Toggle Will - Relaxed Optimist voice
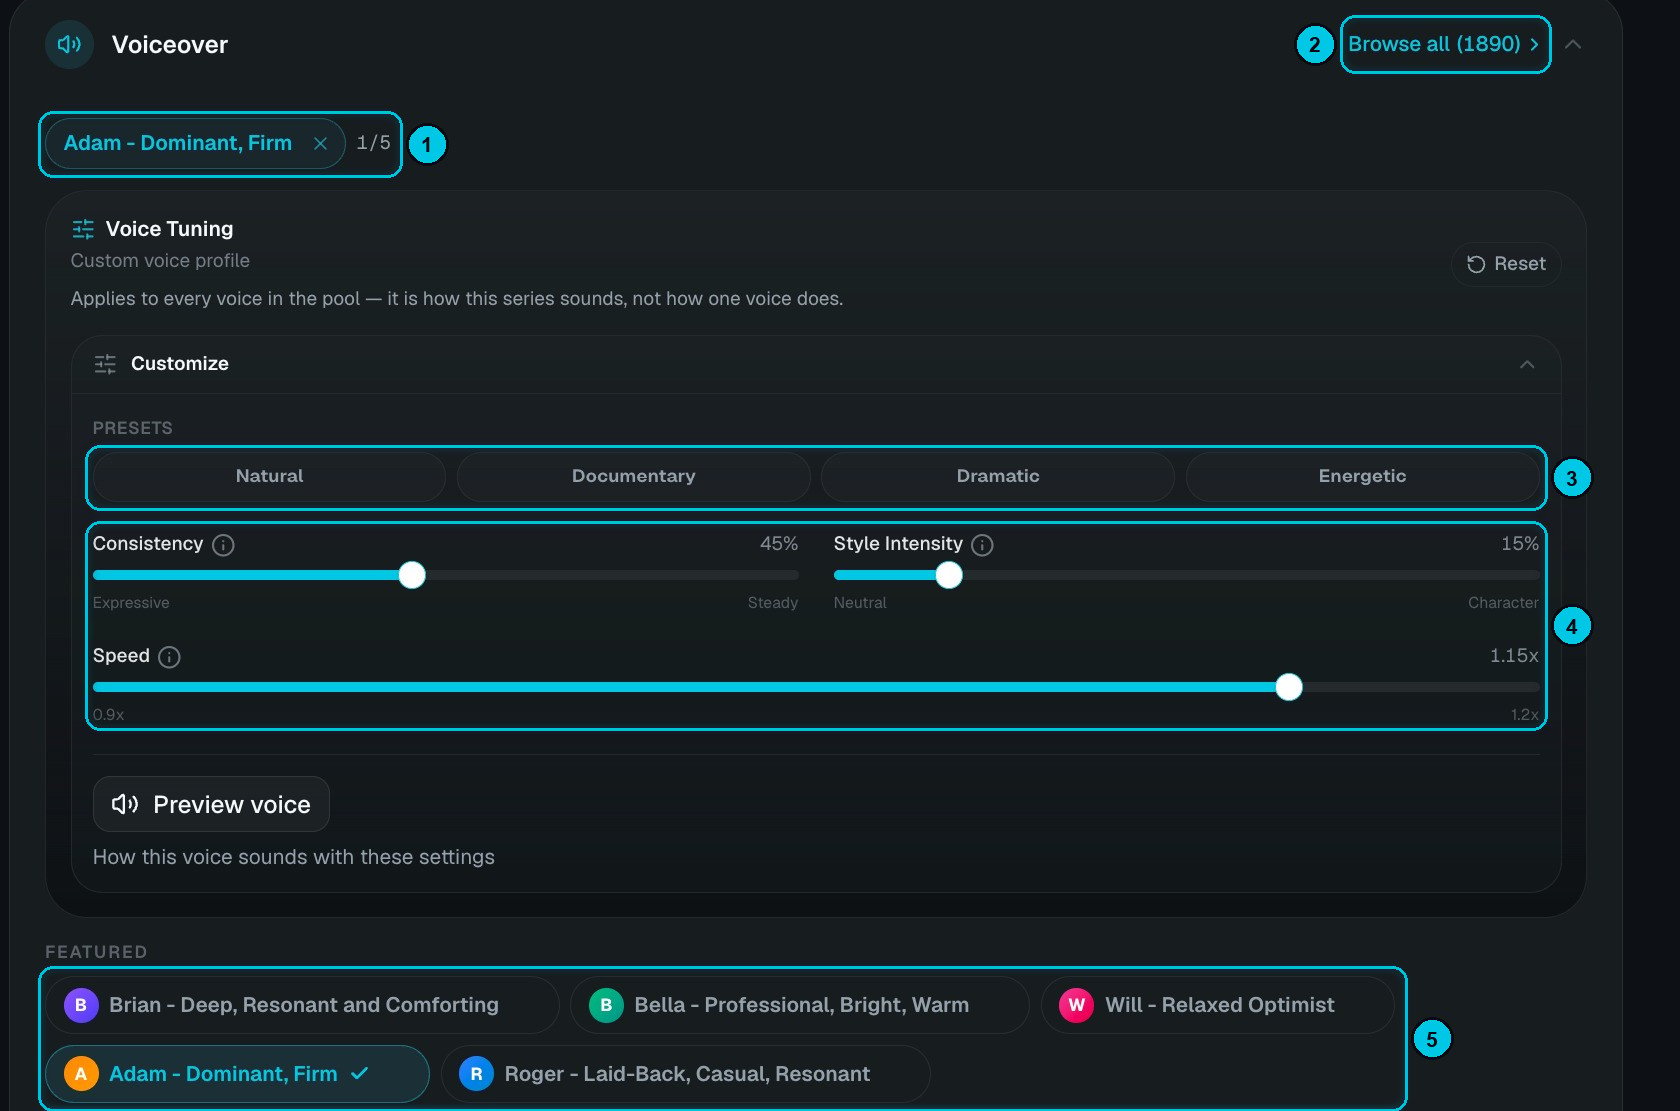The width and height of the screenshot is (1680, 1111). 1217,1005
